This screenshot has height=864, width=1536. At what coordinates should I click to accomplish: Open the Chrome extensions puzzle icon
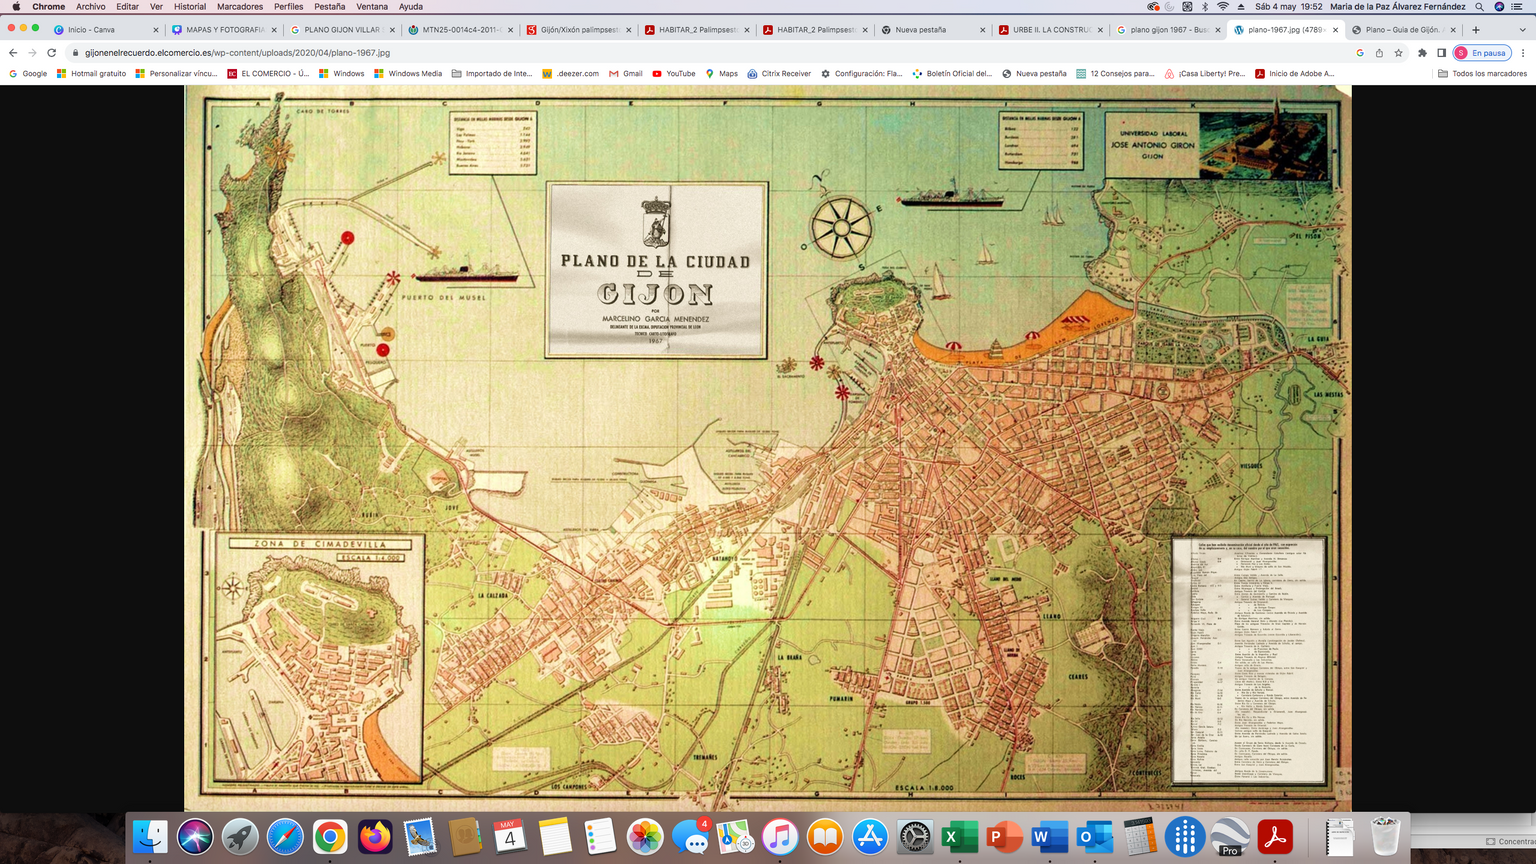click(1422, 53)
